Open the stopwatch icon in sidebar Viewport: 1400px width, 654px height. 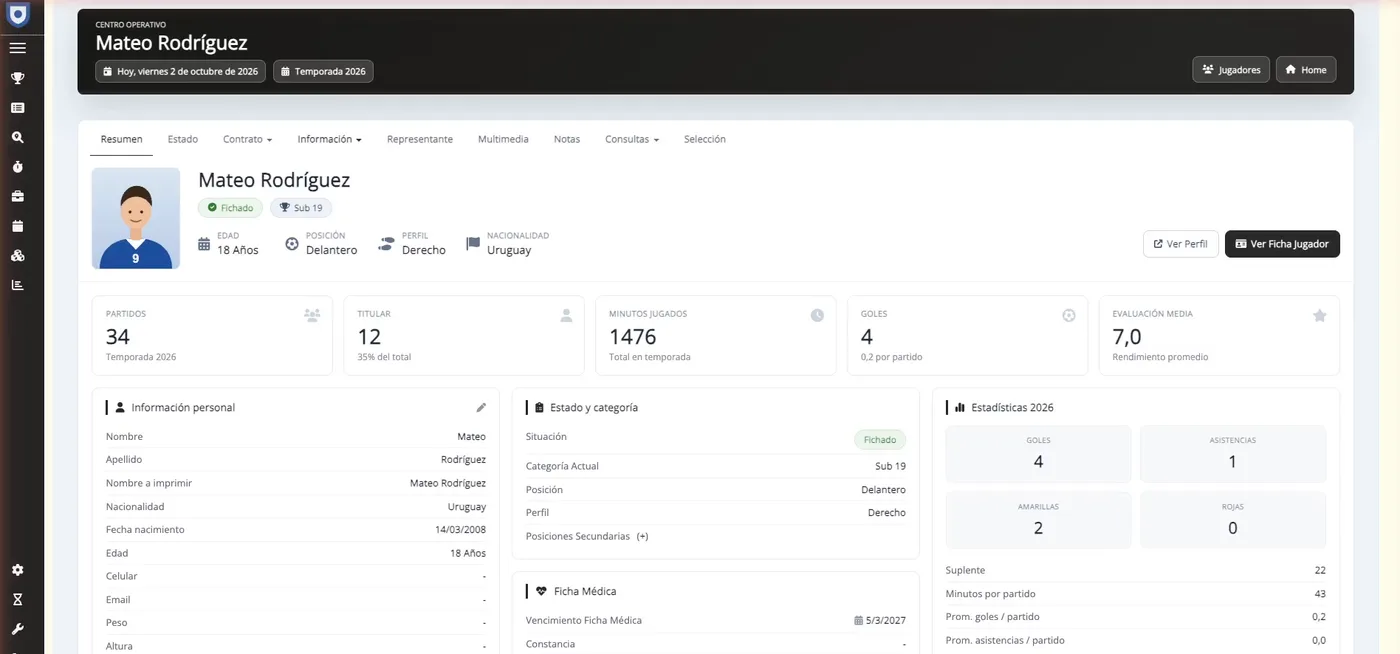click(17, 167)
